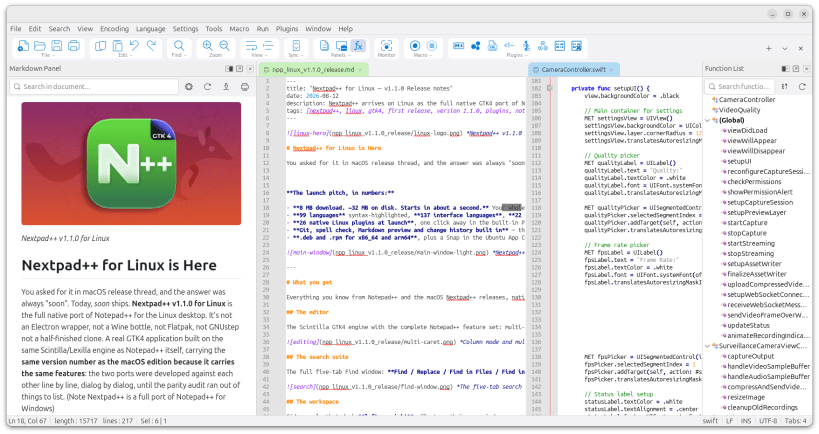Refresh the Markdown Panel preview
The image size is (819, 434).
(207, 87)
